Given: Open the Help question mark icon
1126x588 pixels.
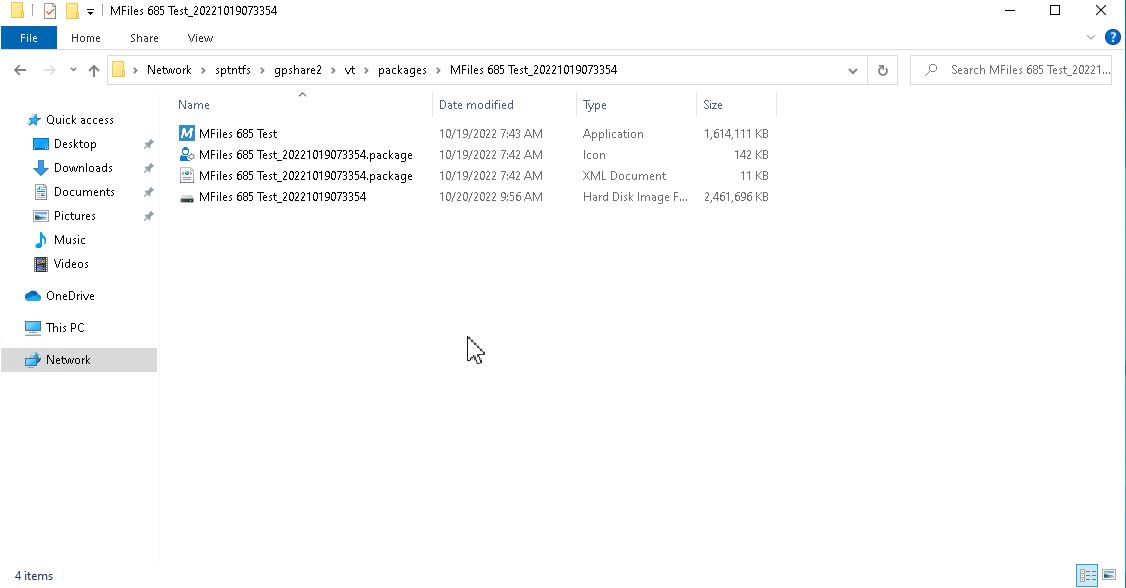Looking at the screenshot, I should tap(1112, 37).
